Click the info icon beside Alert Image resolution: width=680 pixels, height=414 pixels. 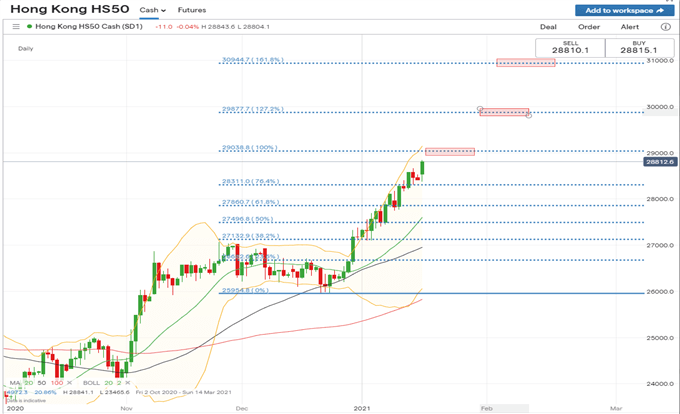click(665, 27)
